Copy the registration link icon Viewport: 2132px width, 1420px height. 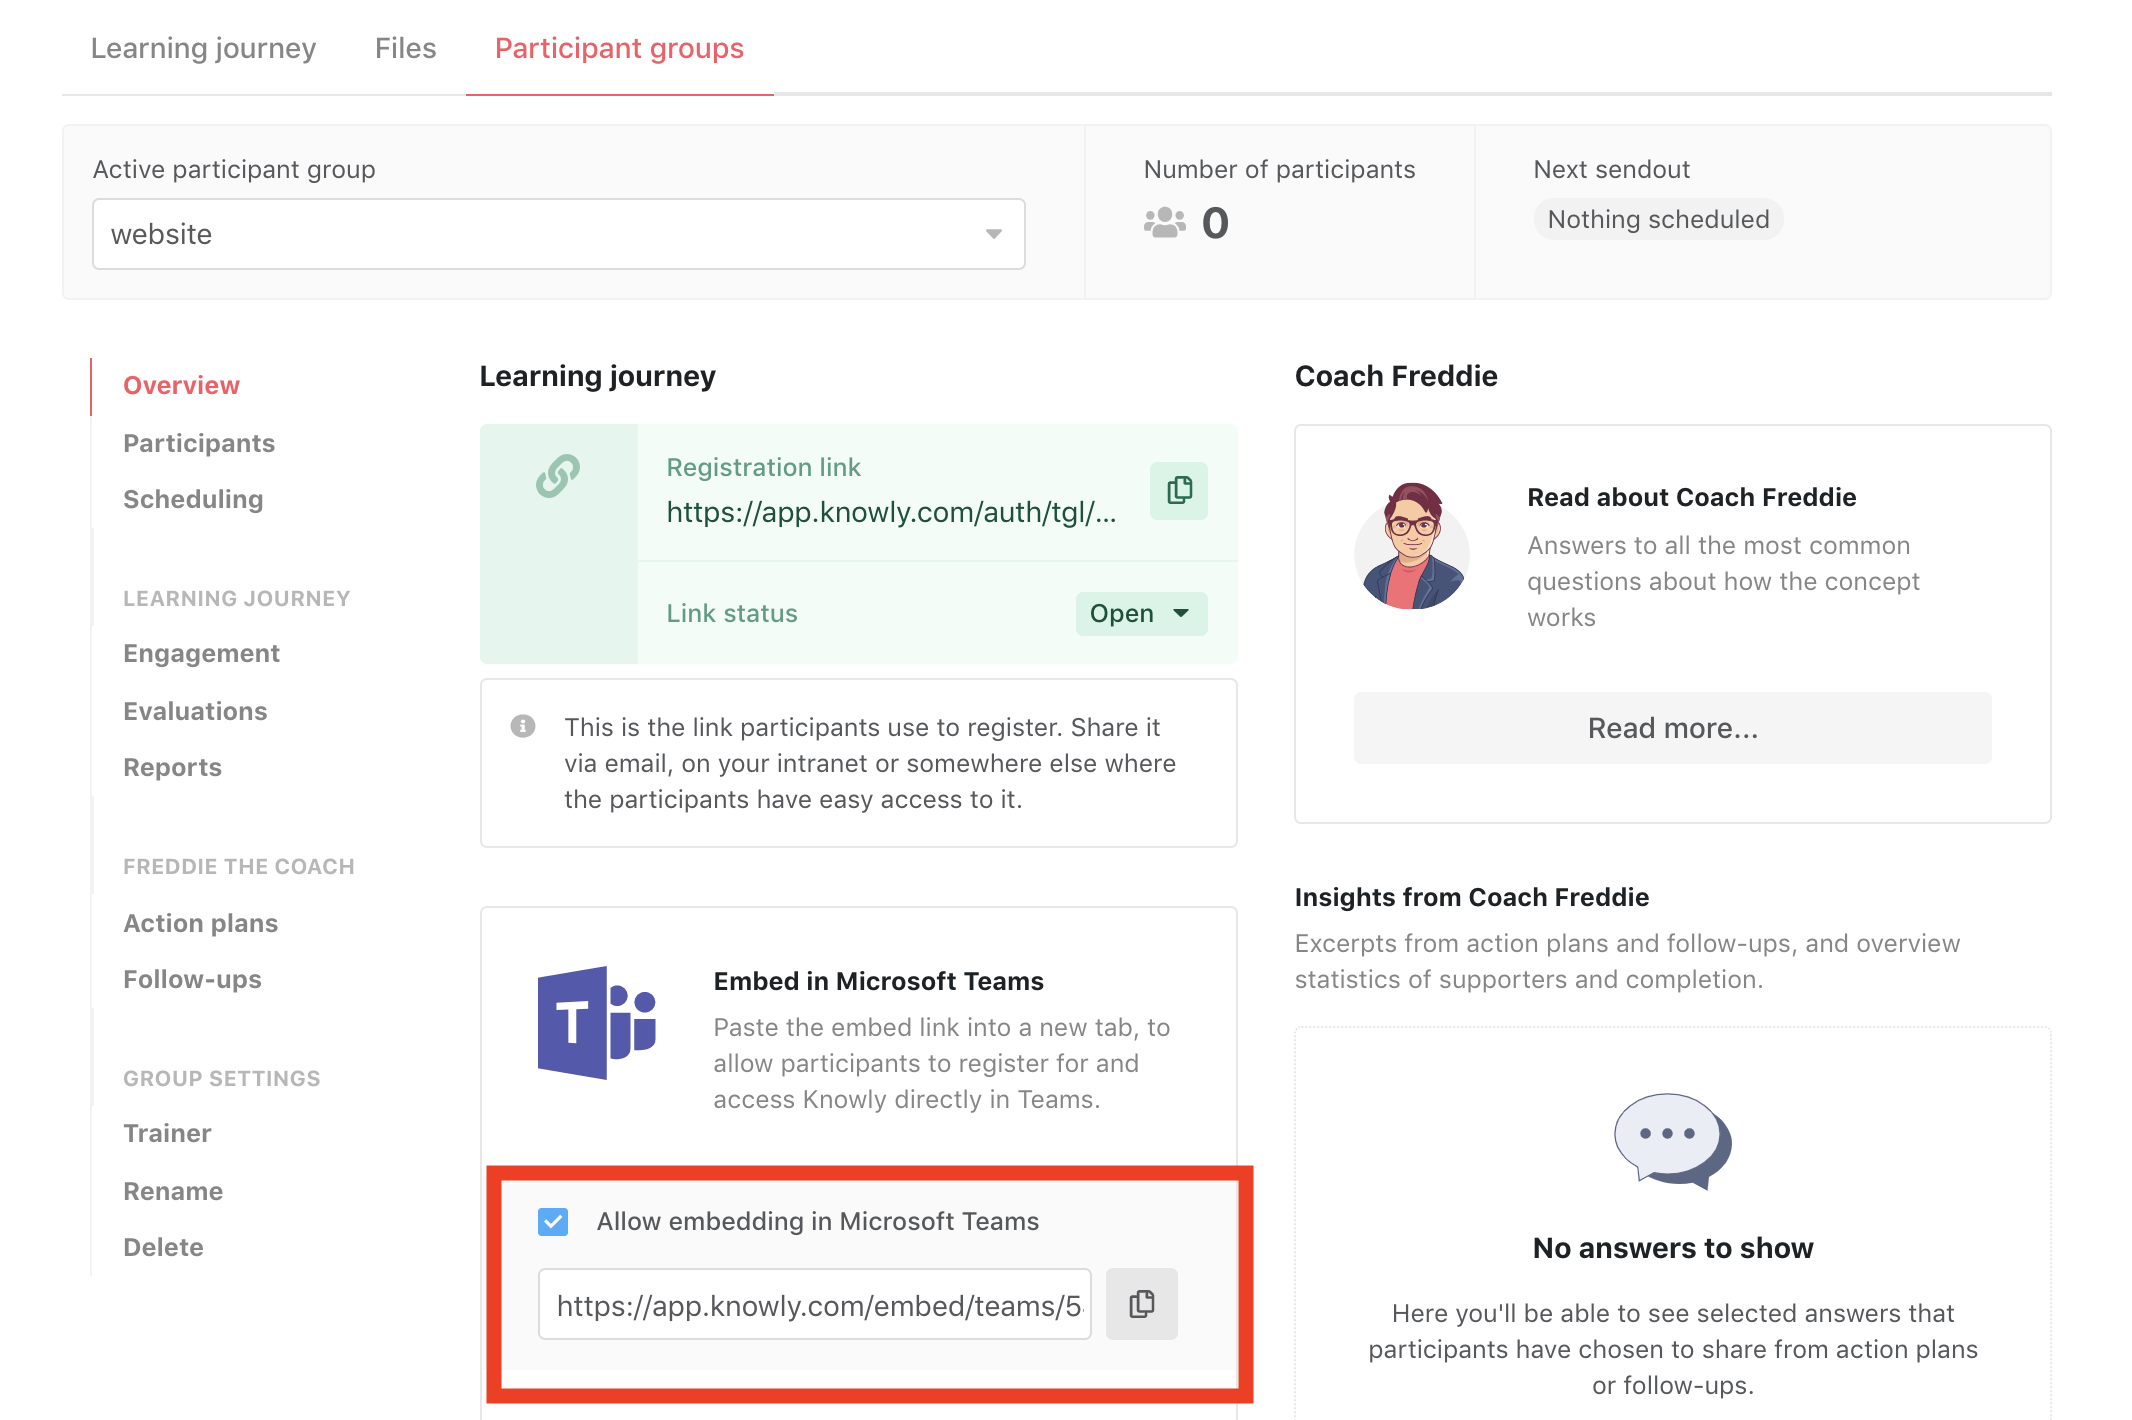(x=1178, y=490)
